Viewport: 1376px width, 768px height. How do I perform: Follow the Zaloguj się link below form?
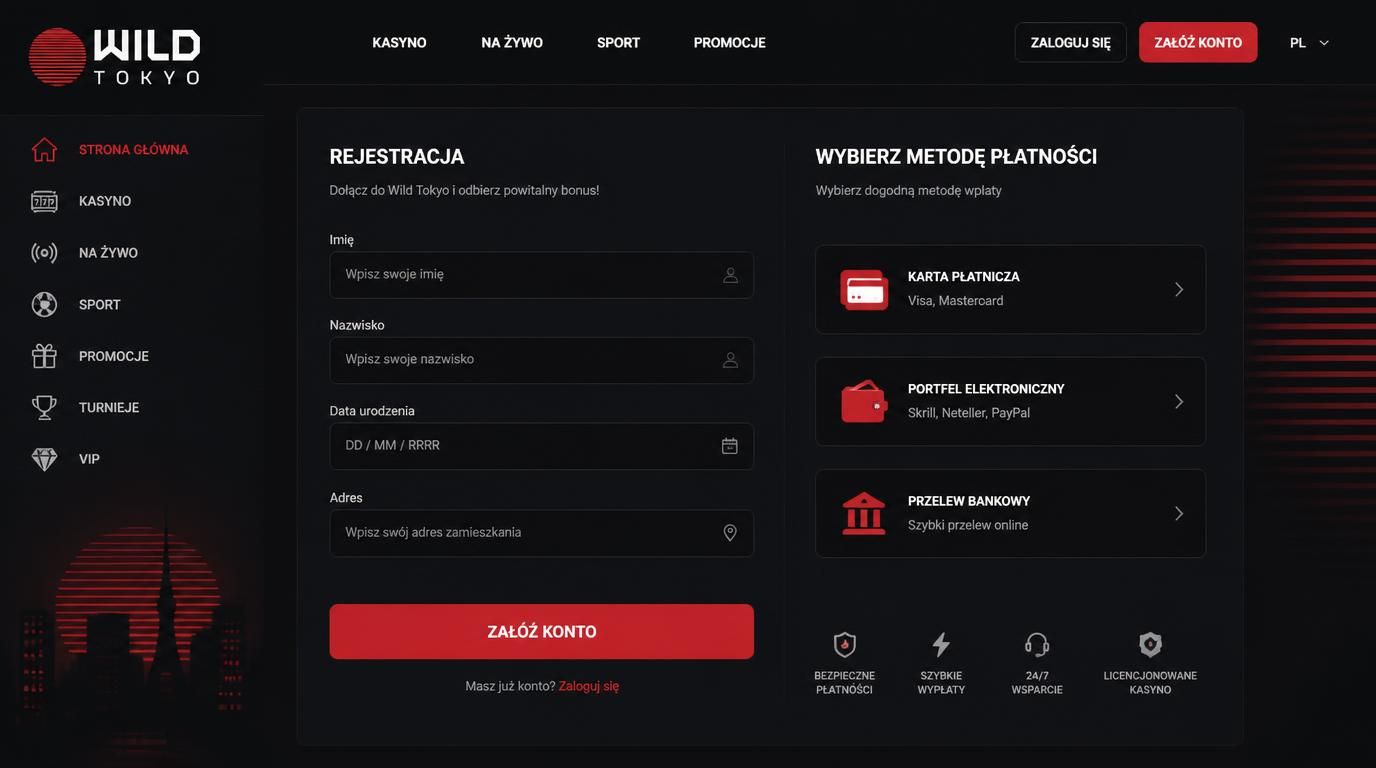click(x=589, y=686)
